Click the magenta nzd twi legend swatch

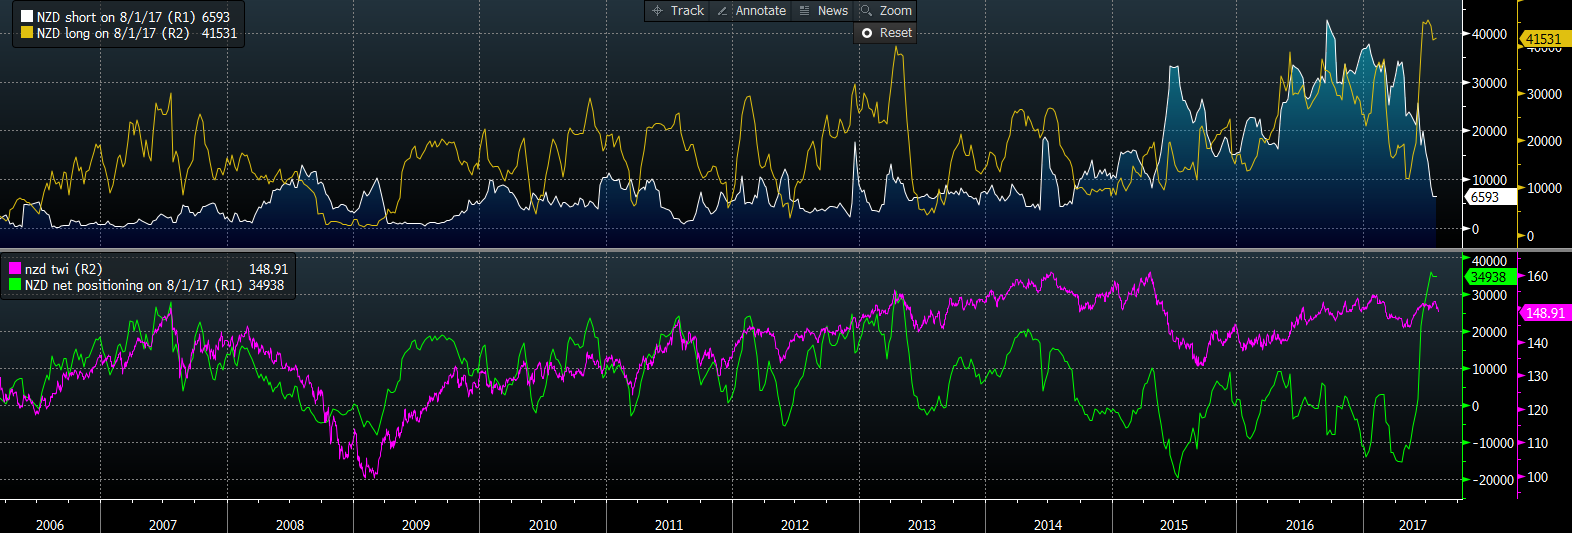pyautogui.click(x=15, y=269)
